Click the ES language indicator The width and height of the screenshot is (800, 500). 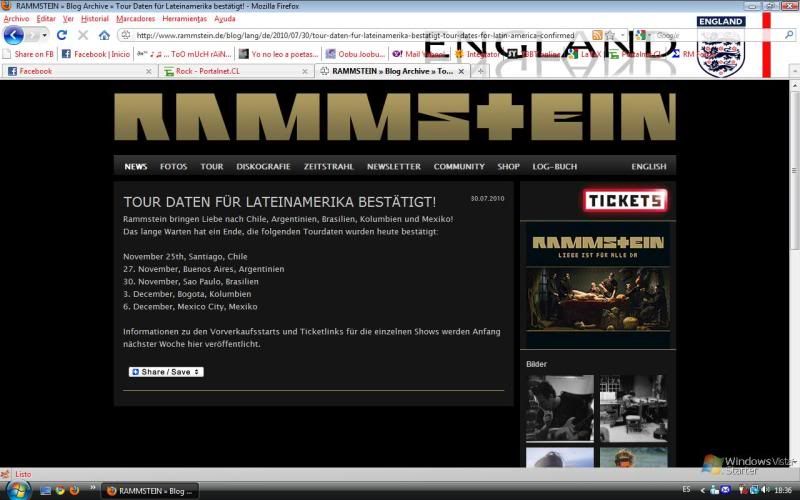(x=686, y=490)
